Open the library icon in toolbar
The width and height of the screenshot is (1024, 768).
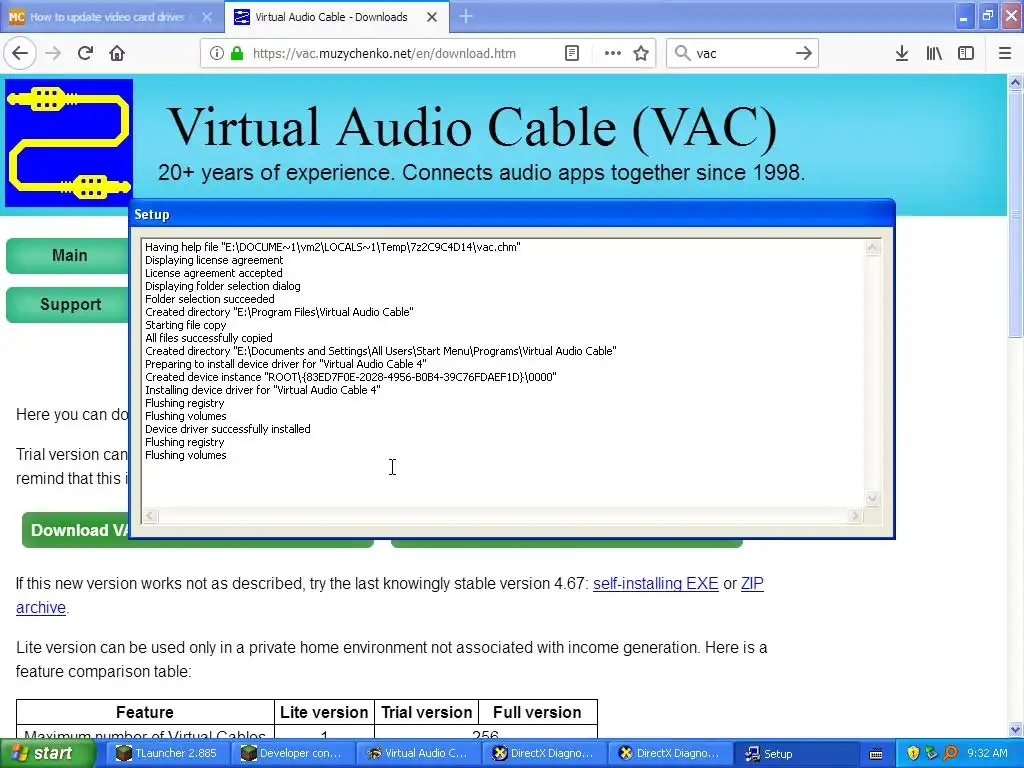click(934, 53)
